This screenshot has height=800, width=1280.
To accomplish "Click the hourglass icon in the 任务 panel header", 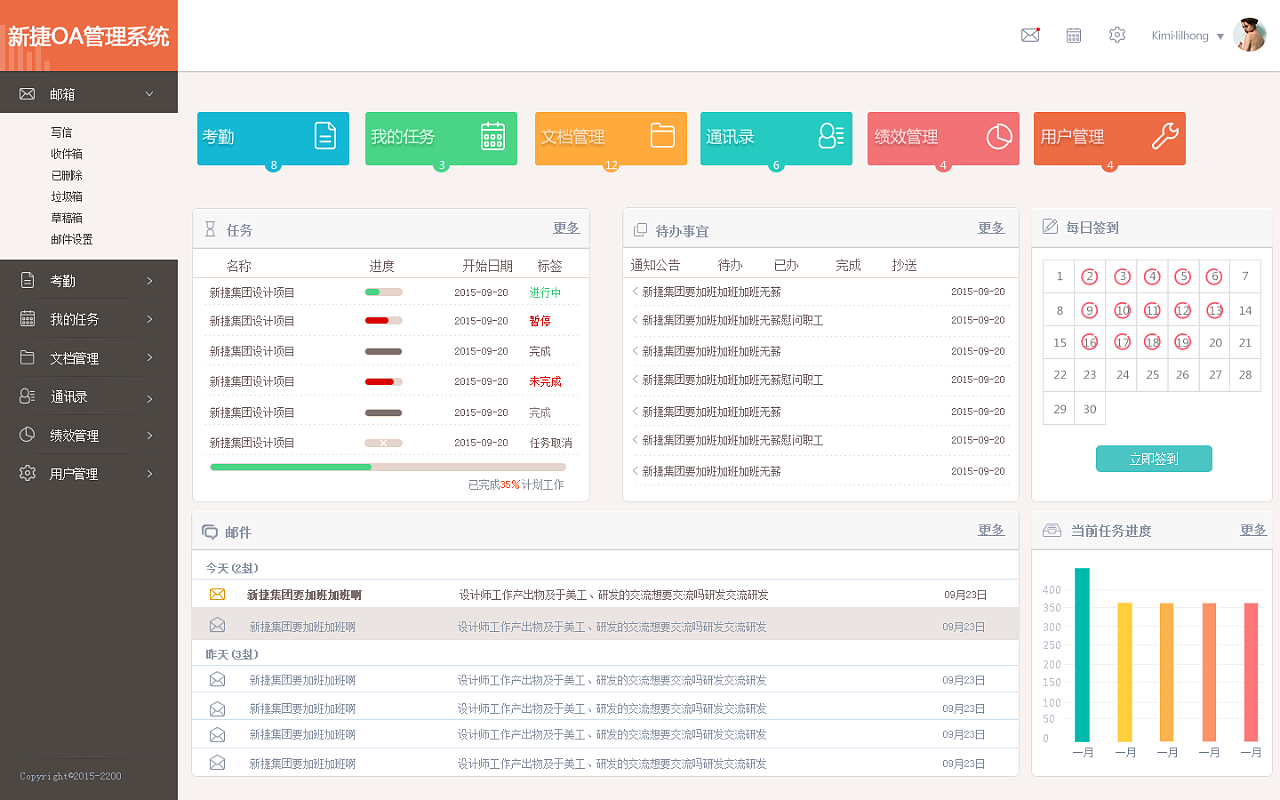I will (210, 229).
